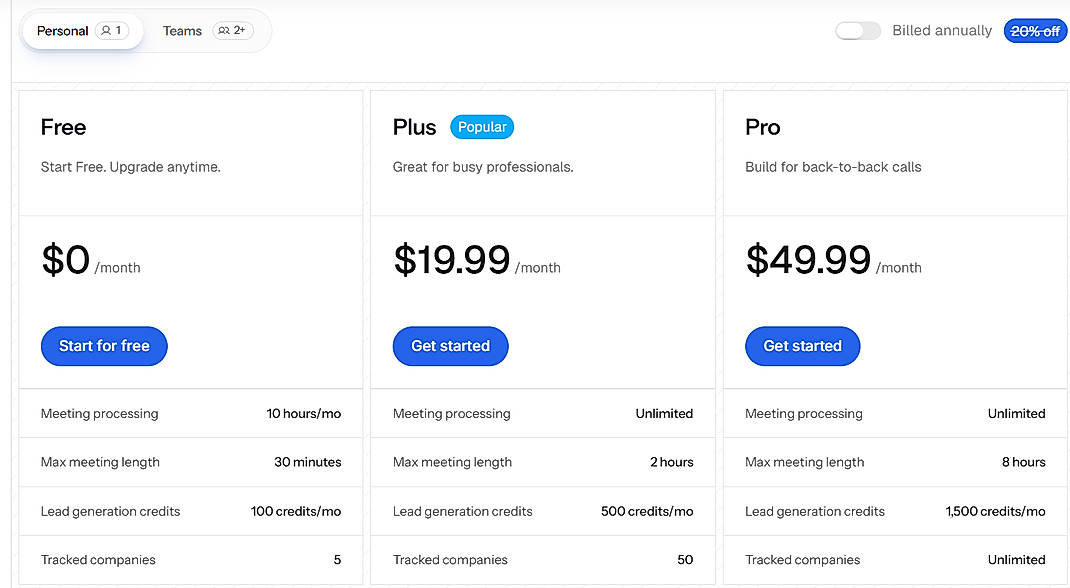
Task: Click Get started under Plus plan
Action: point(450,346)
